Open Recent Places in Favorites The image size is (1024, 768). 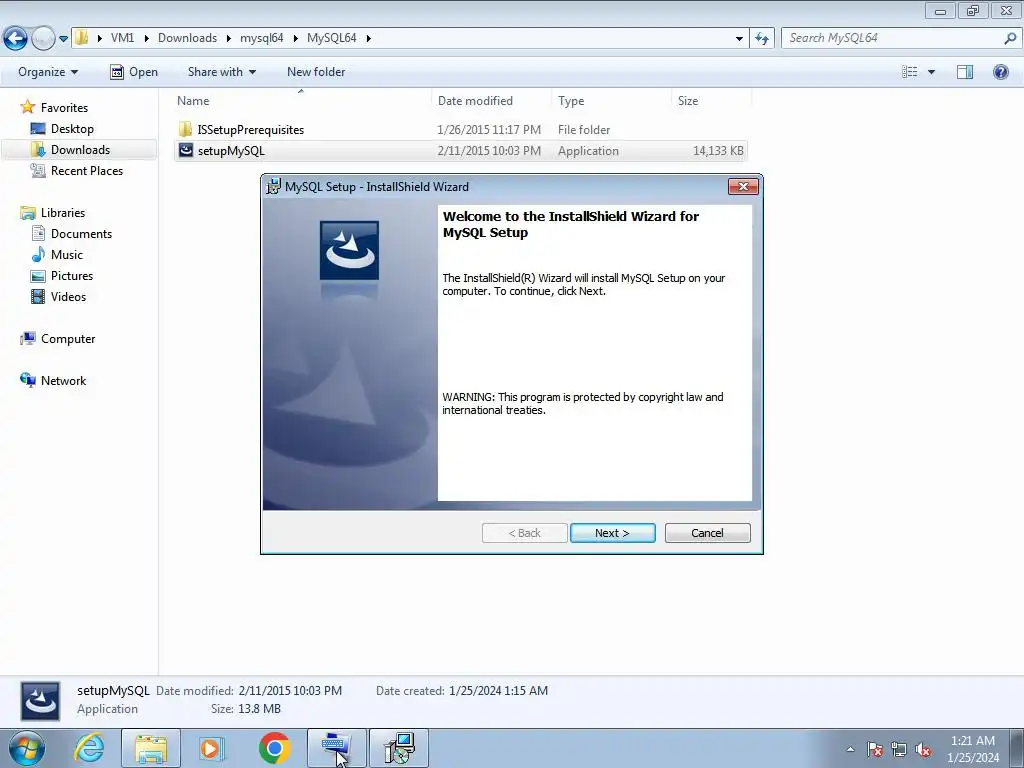click(x=87, y=170)
